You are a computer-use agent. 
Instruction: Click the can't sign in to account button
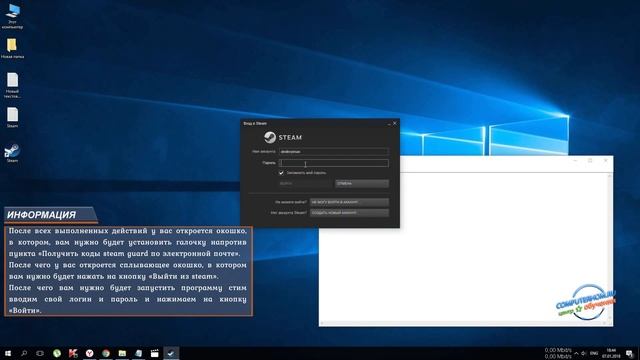349,202
